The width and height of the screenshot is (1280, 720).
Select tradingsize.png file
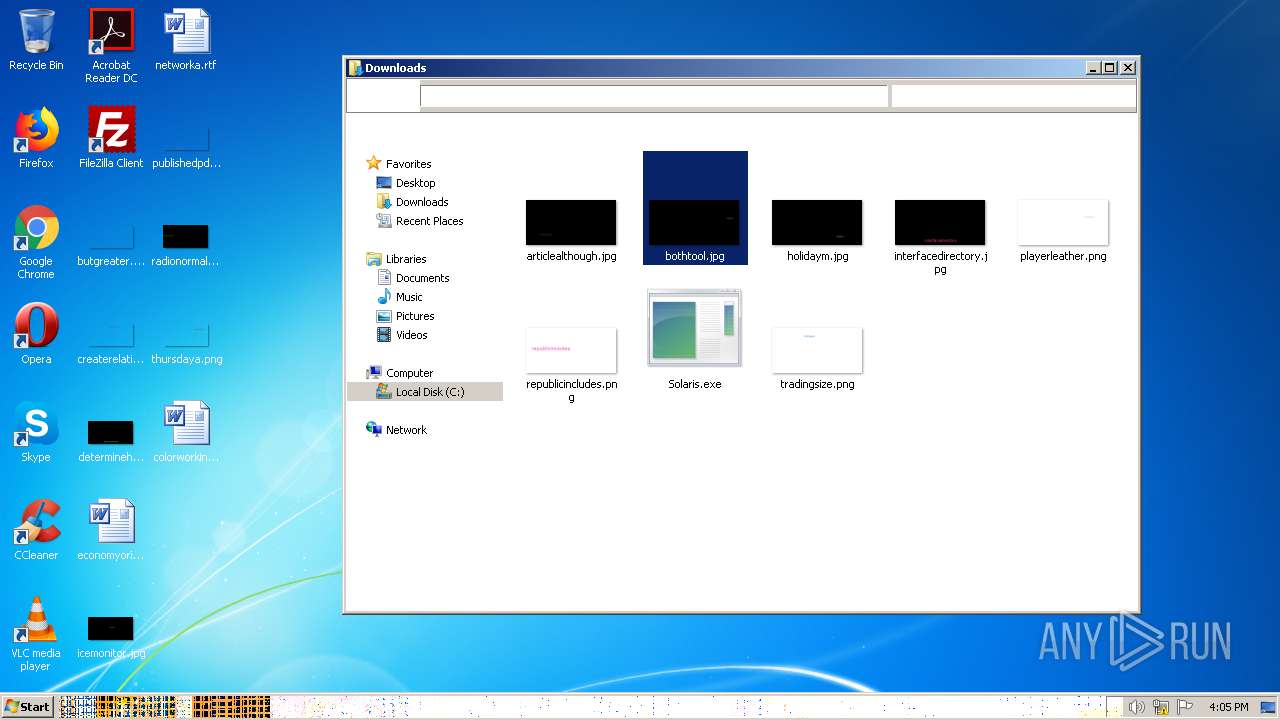click(x=817, y=358)
